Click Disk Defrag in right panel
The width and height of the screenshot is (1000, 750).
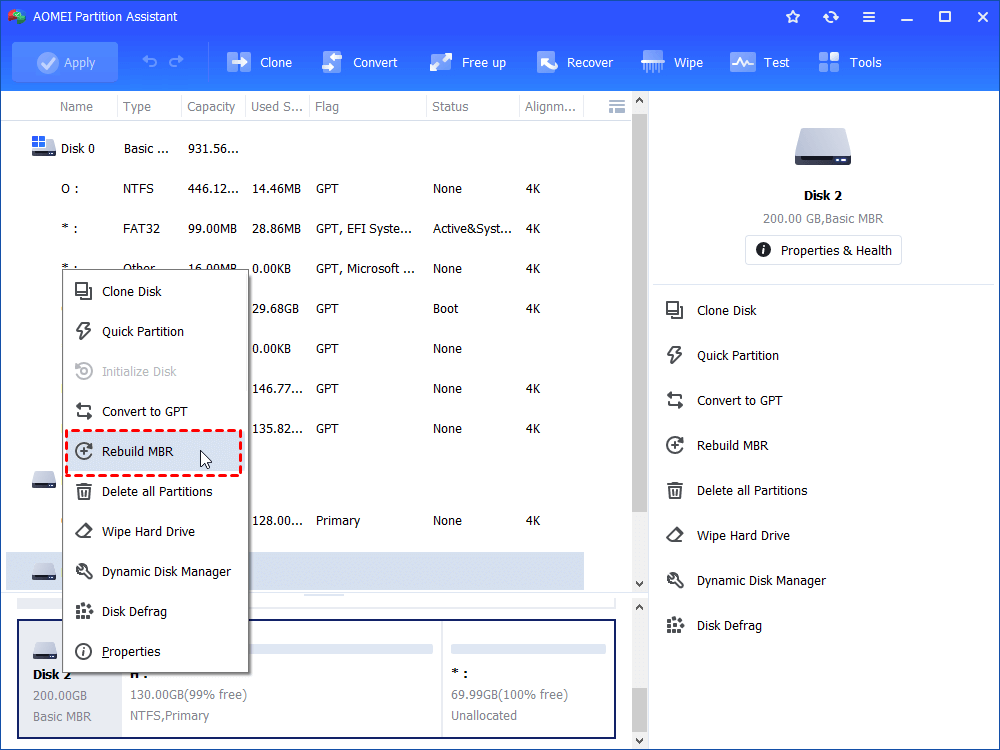714,626
